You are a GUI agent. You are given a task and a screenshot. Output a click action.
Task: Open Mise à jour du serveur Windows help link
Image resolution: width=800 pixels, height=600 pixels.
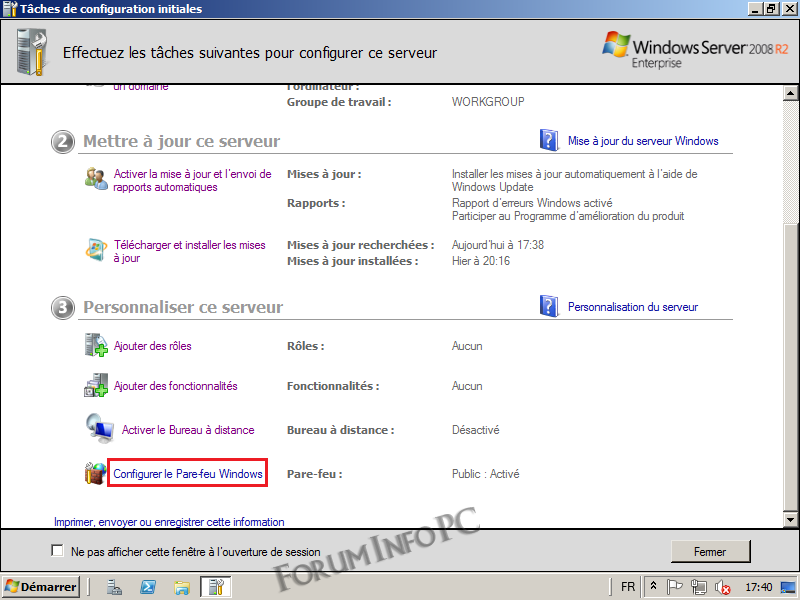tap(643, 141)
